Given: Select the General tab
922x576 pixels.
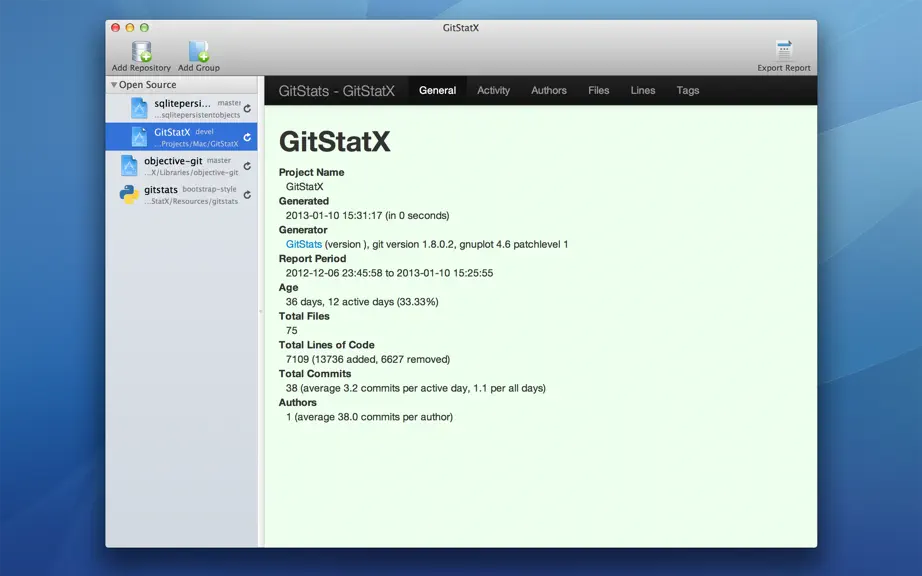Looking at the screenshot, I should coord(437,91).
